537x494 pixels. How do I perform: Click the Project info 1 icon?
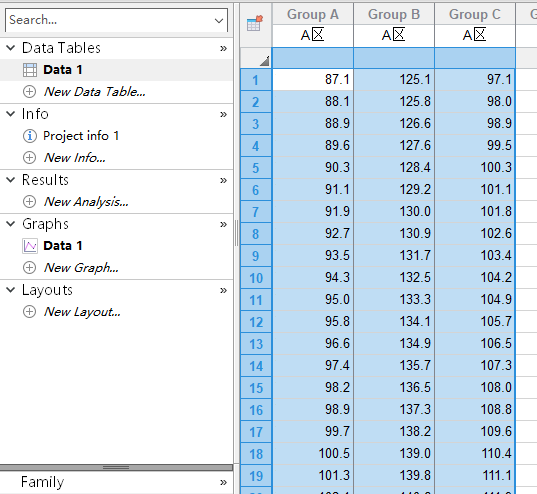pos(29,136)
